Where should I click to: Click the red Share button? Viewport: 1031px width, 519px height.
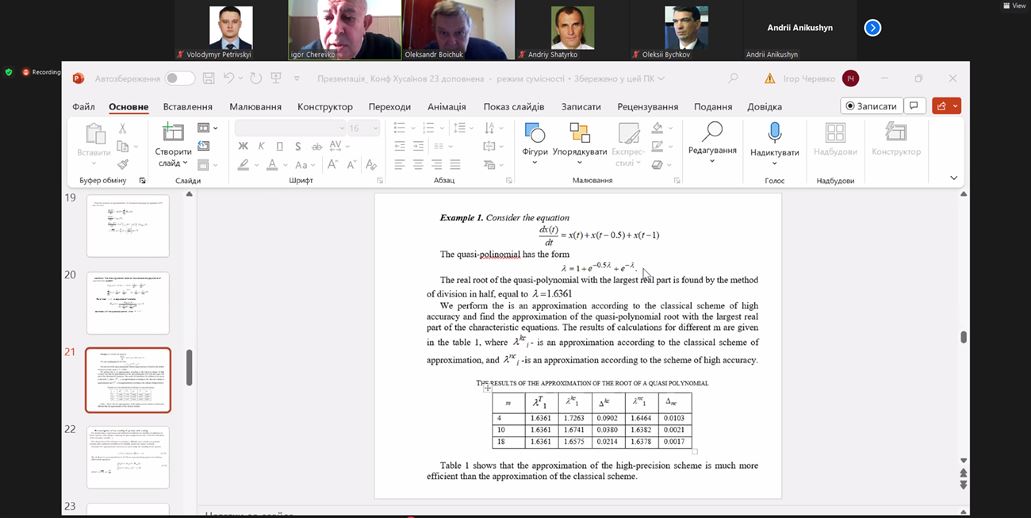pyautogui.click(x=946, y=106)
